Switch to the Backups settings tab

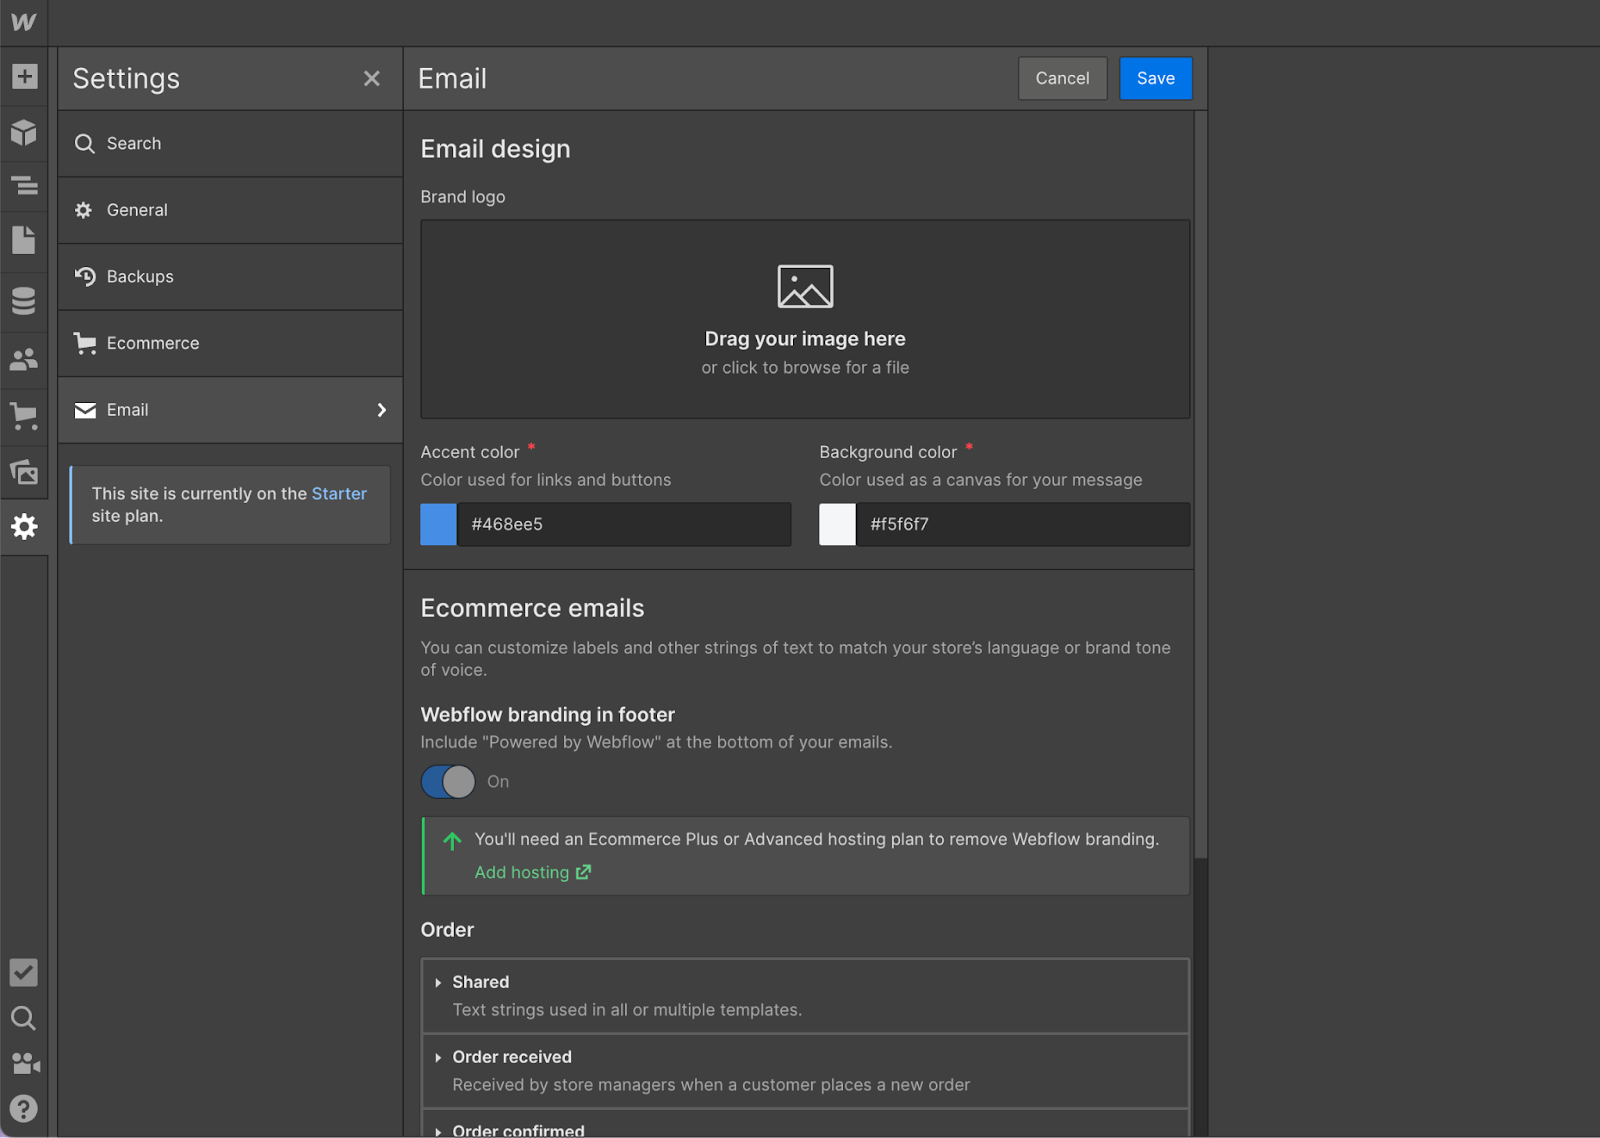[x=140, y=277]
